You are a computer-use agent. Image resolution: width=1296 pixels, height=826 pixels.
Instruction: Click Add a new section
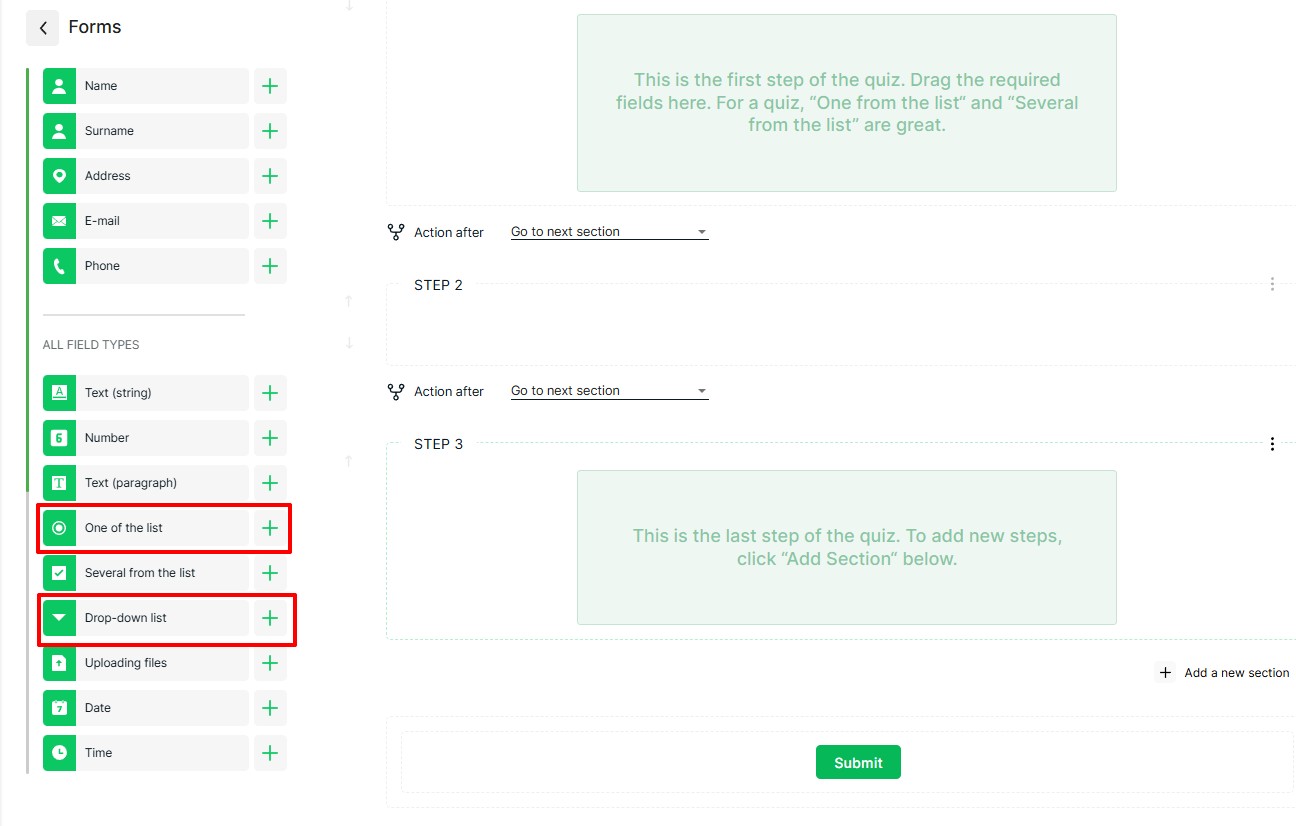1225,673
